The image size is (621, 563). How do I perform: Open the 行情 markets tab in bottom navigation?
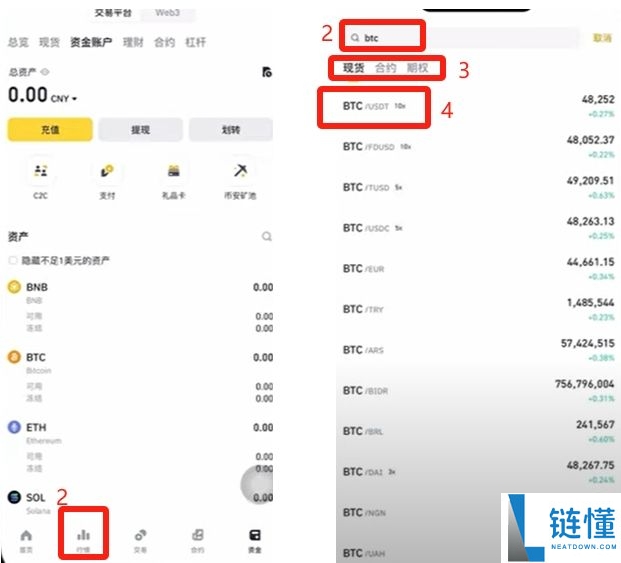pos(83,540)
